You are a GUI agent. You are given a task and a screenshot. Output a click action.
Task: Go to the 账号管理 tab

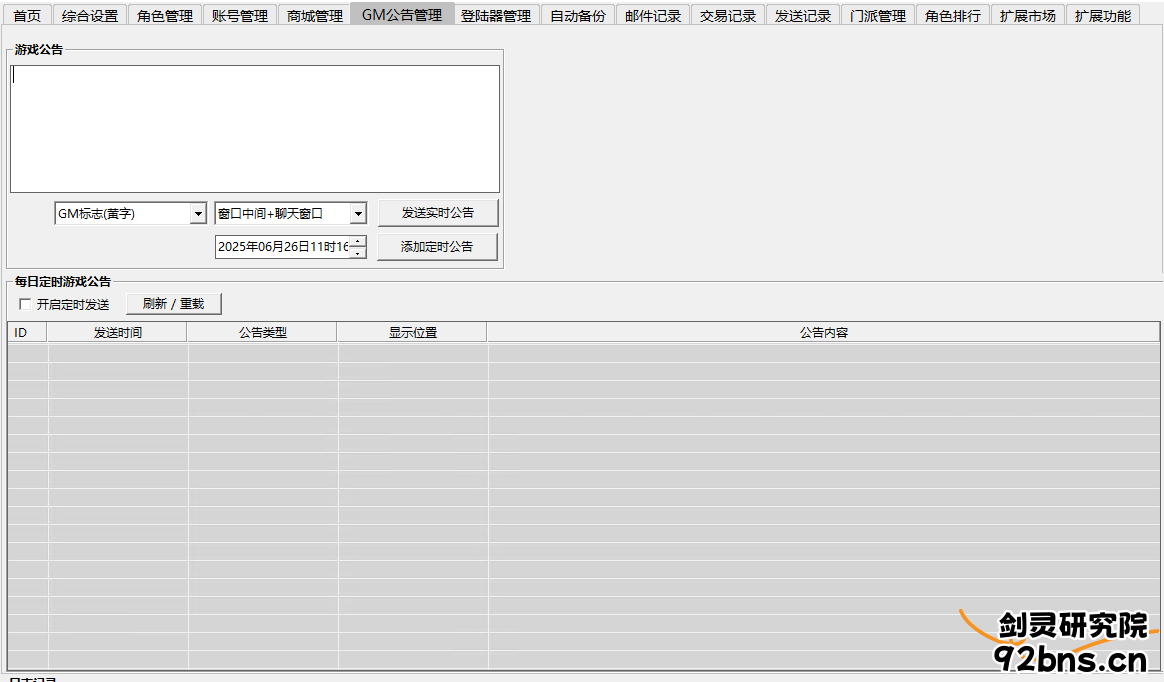point(240,16)
